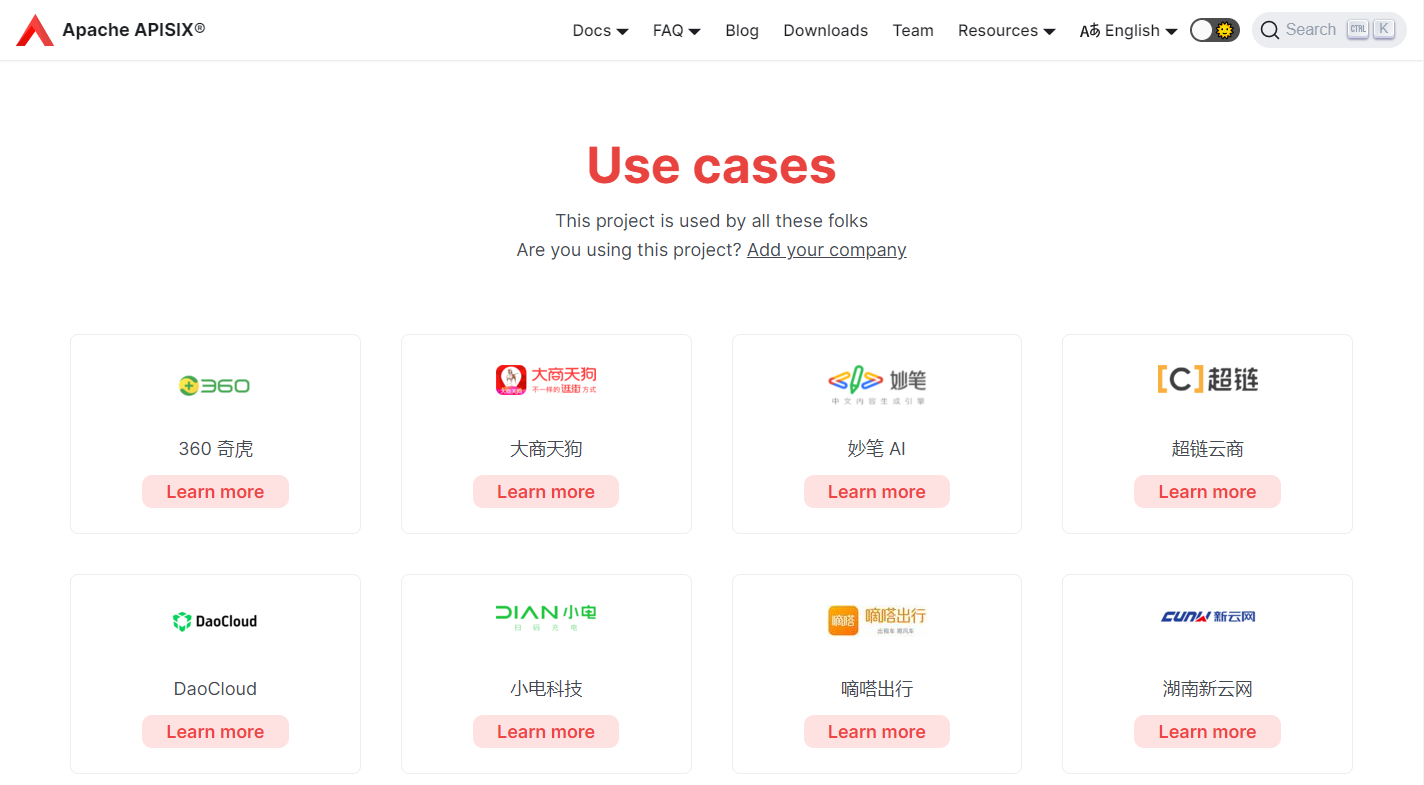Click the search magnifier icon

click(1270, 30)
